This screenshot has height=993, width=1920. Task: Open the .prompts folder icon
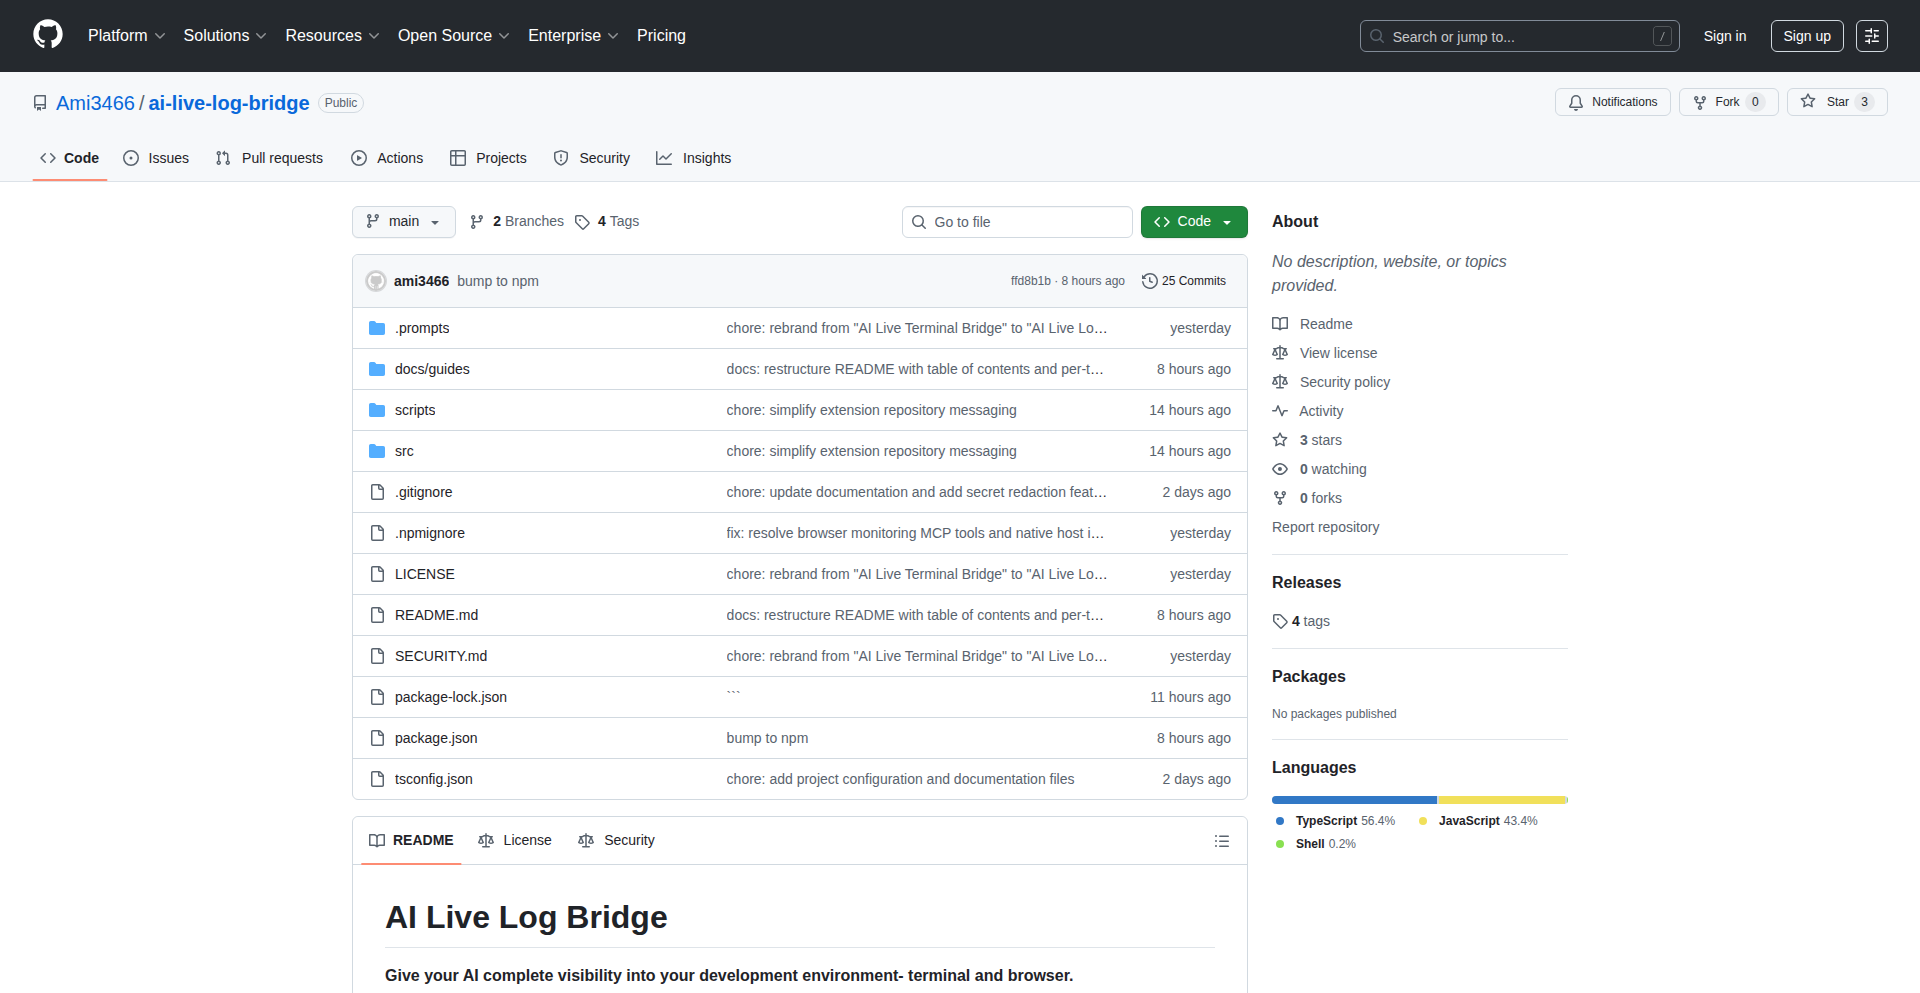click(x=377, y=328)
